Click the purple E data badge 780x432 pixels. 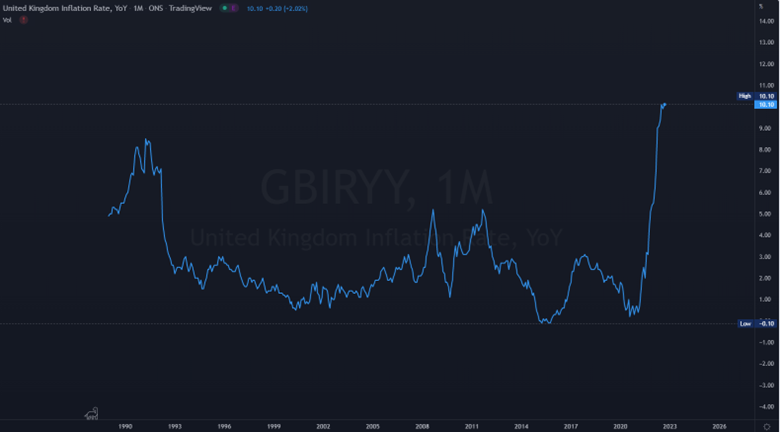tap(234, 8)
